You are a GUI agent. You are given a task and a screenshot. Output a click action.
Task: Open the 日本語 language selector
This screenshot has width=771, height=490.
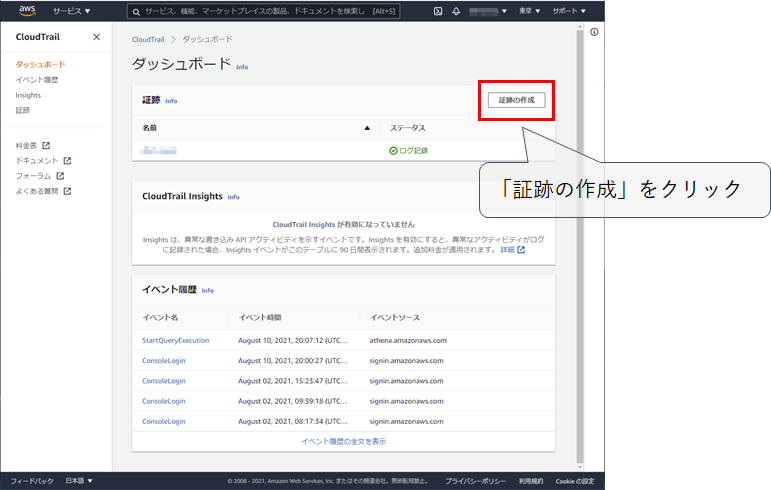(x=79, y=481)
